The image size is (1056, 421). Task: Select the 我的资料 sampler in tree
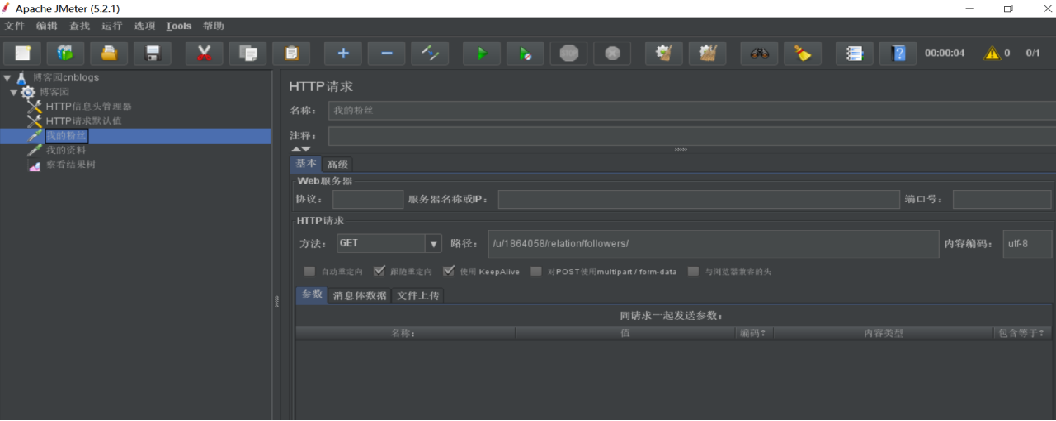pos(66,150)
